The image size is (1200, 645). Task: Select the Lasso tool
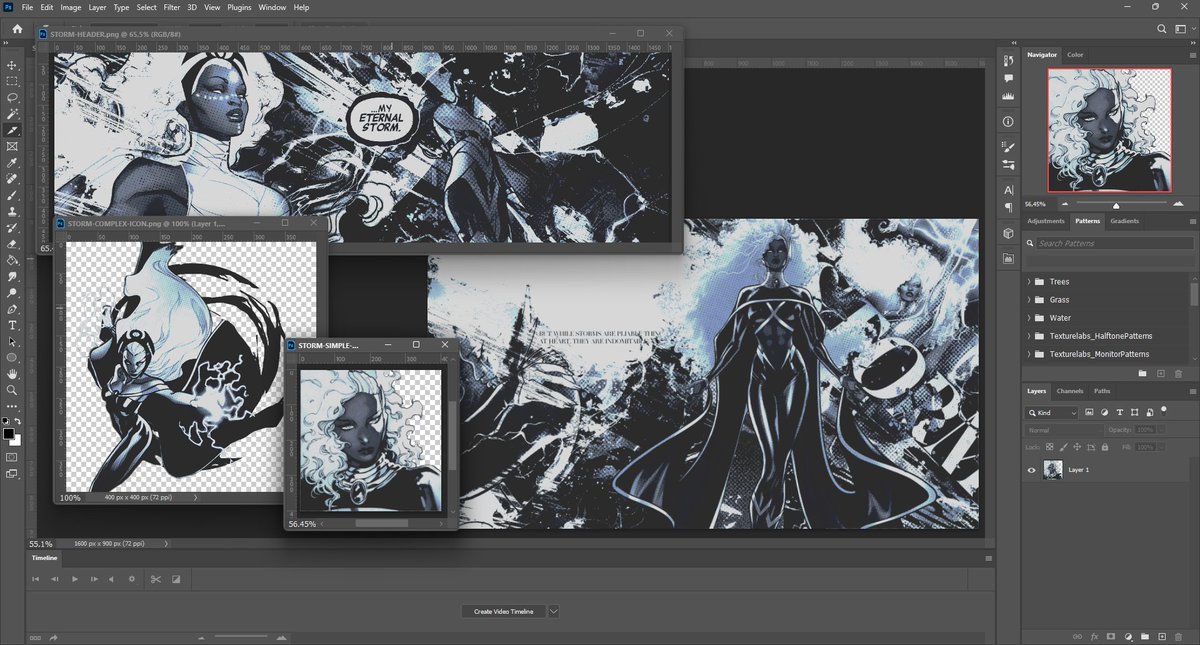[12, 97]
